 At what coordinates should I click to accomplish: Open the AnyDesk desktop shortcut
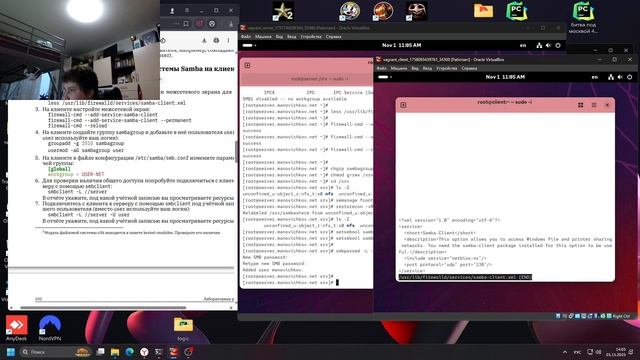[x=16, y=328]
